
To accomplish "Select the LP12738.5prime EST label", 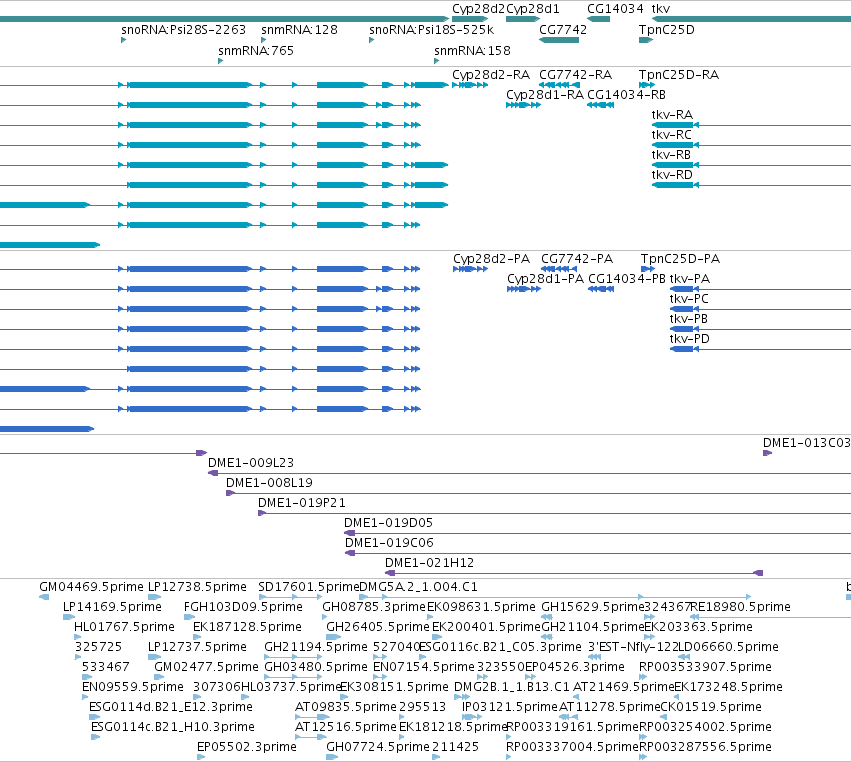I will pos(198,587).
